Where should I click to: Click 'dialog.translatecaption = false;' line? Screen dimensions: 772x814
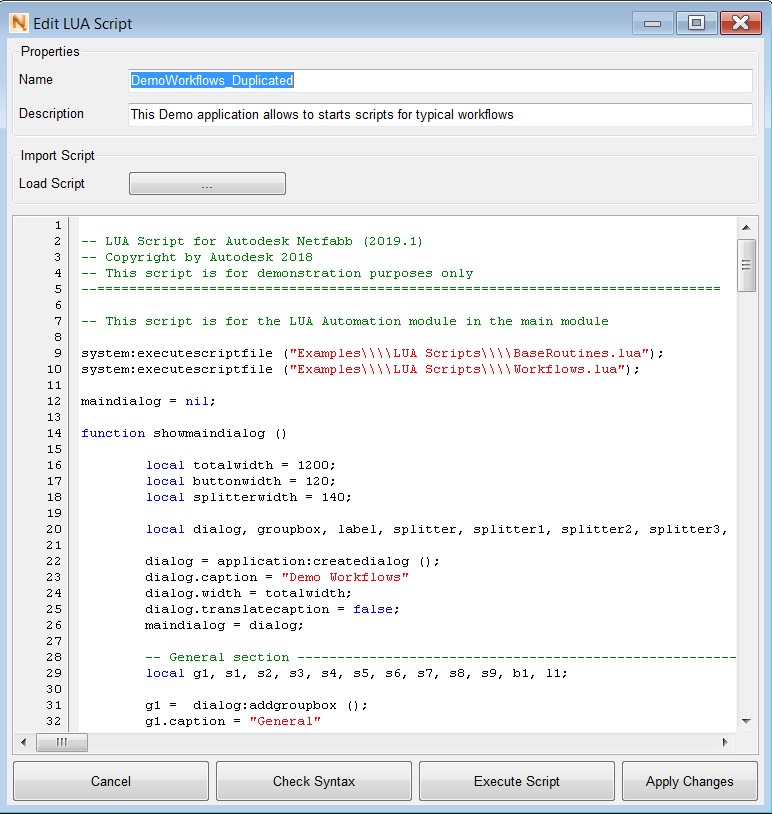[x=272, y=609]
